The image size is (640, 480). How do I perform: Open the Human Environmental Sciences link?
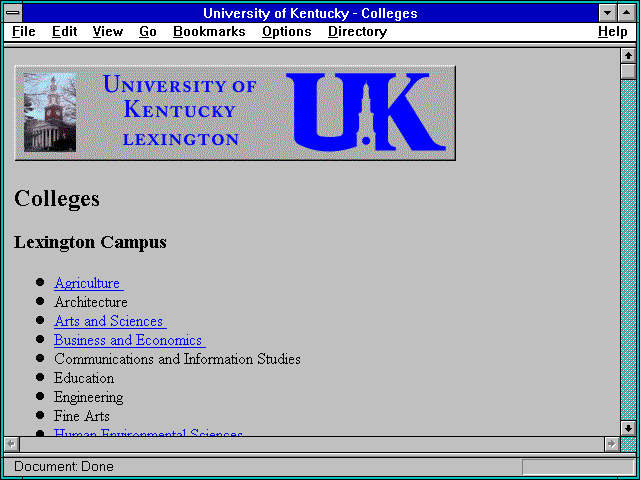pos(148,433)
